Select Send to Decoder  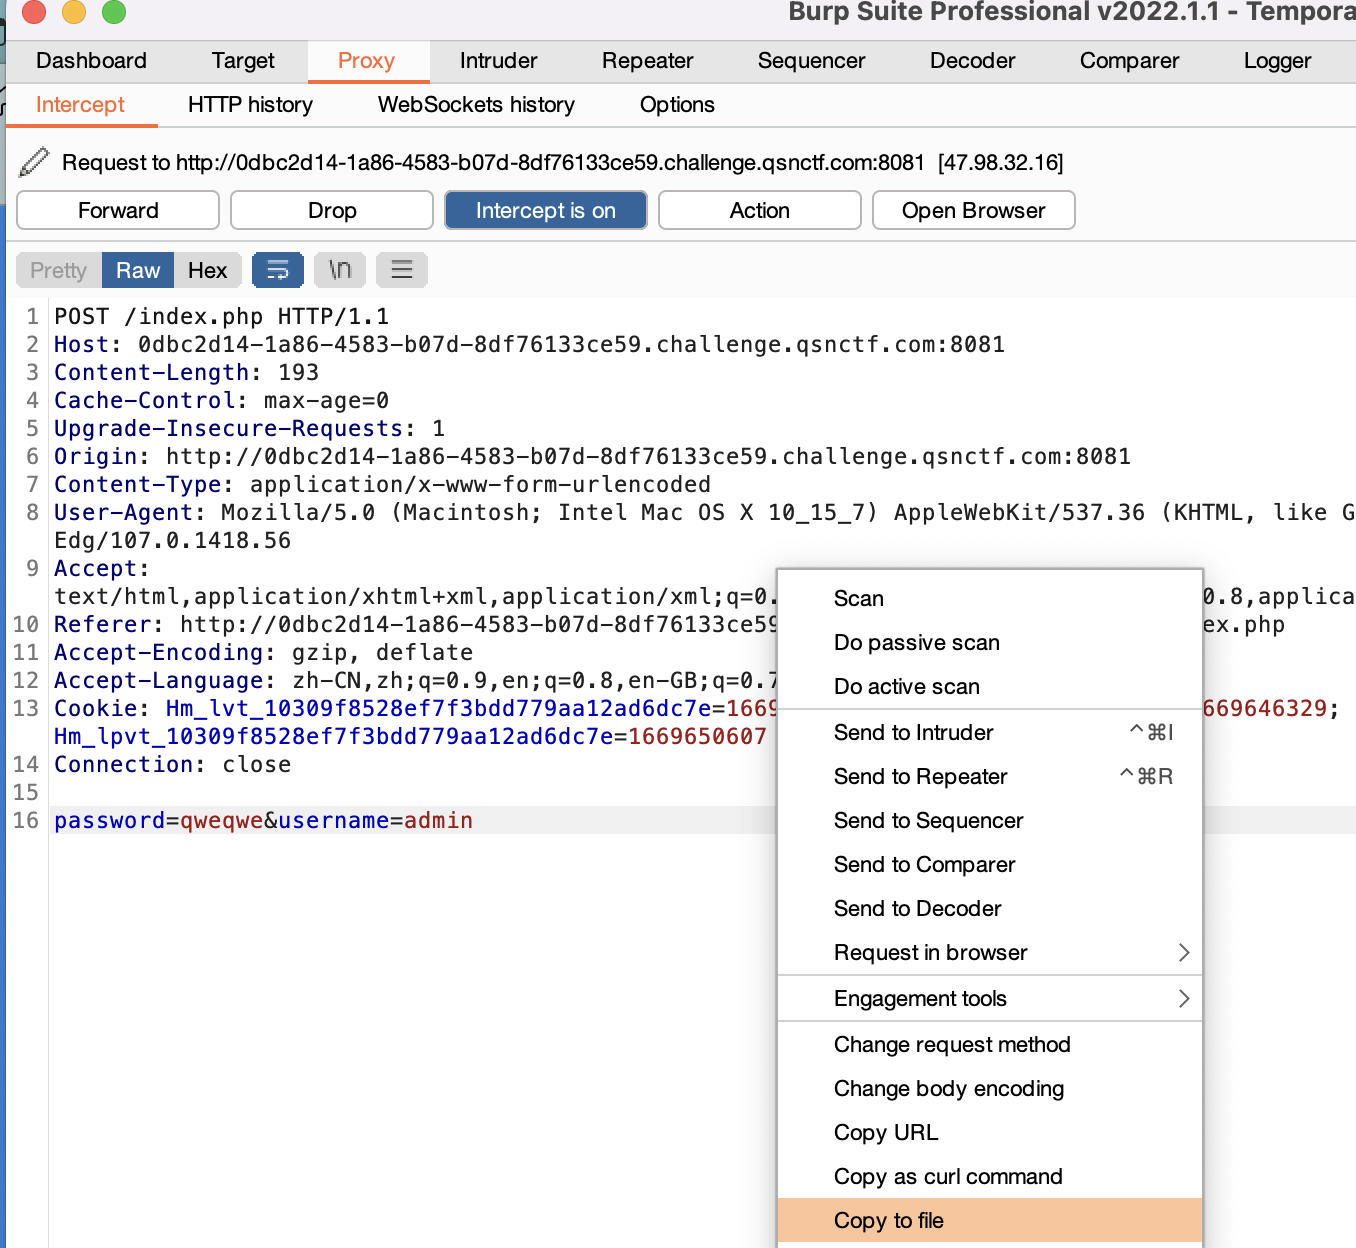click(990, 908)
